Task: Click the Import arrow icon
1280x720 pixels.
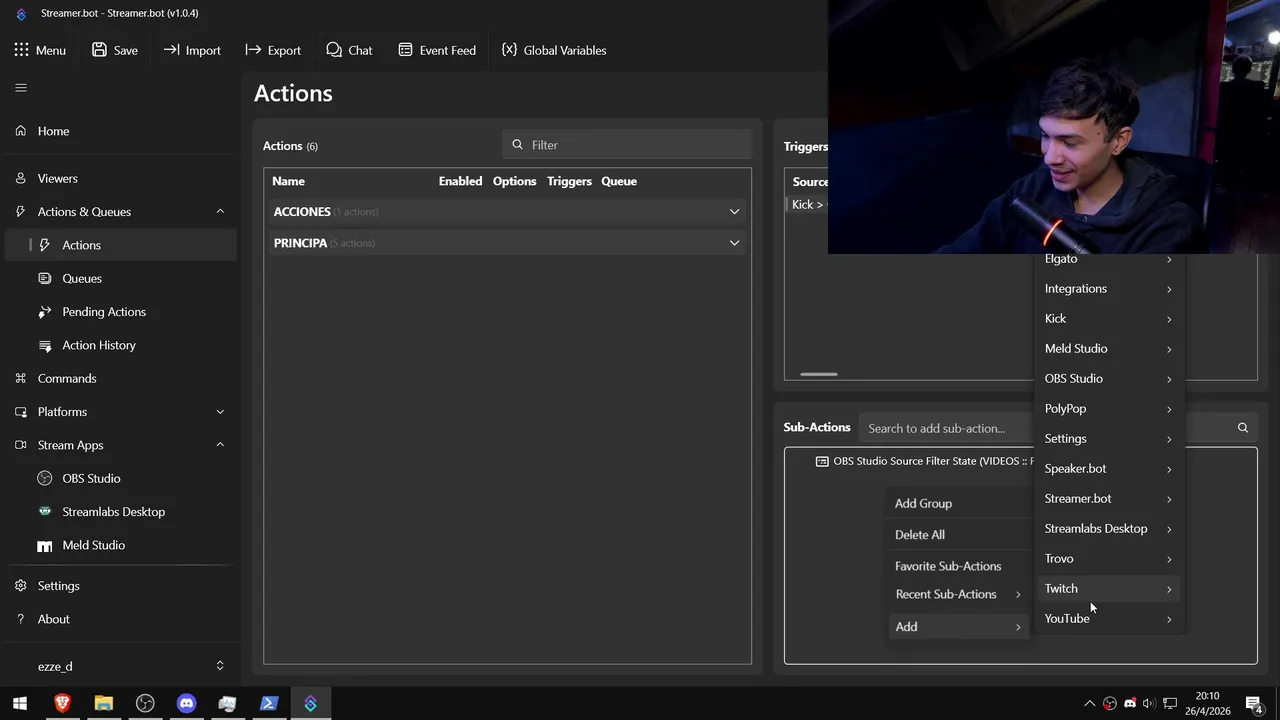Action: coord(171,49)
